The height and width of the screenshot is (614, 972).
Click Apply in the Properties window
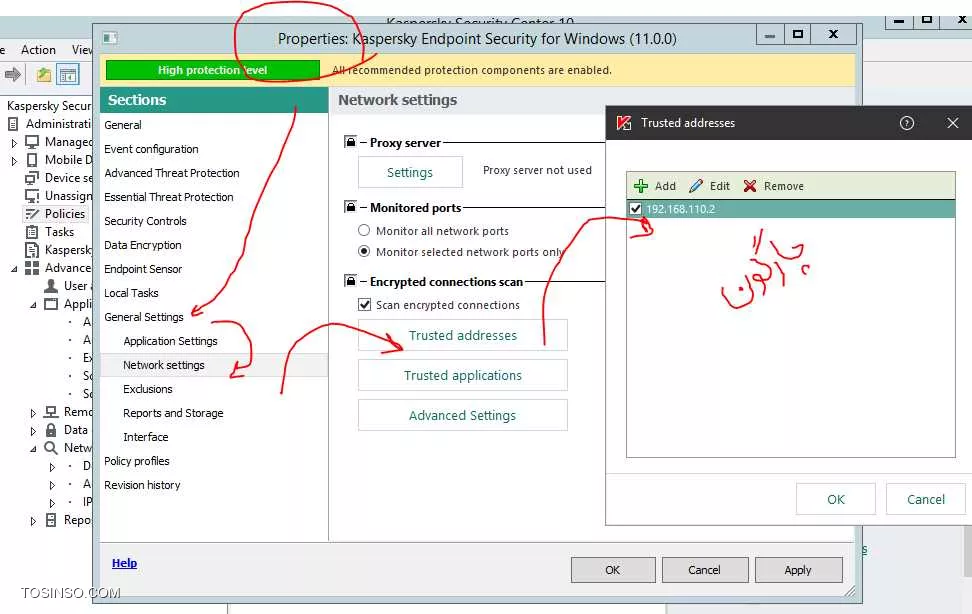798,570
